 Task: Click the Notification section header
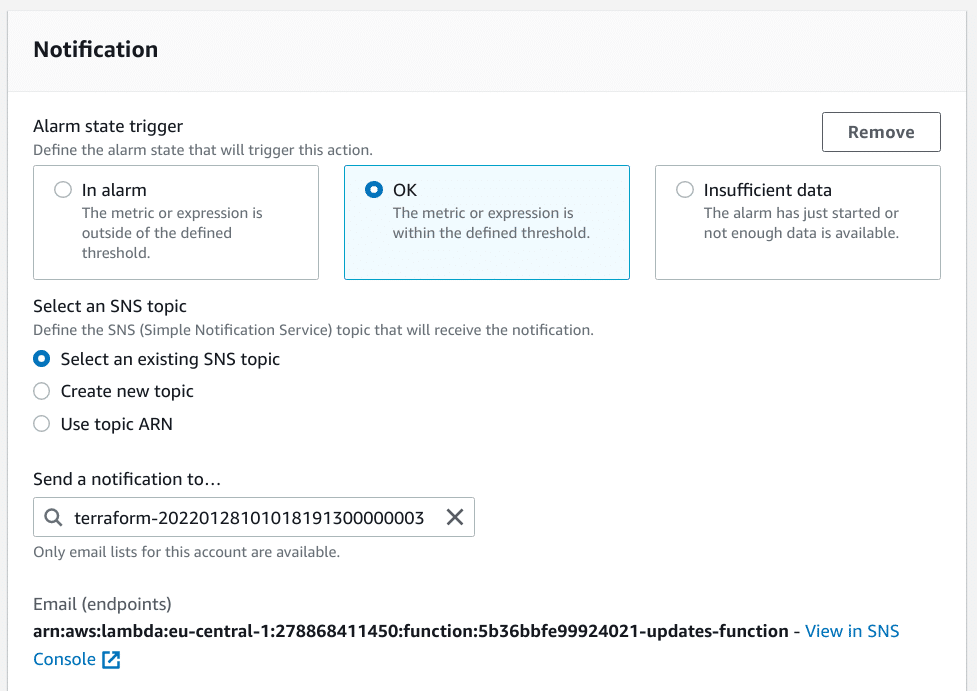tap(95, 48)
